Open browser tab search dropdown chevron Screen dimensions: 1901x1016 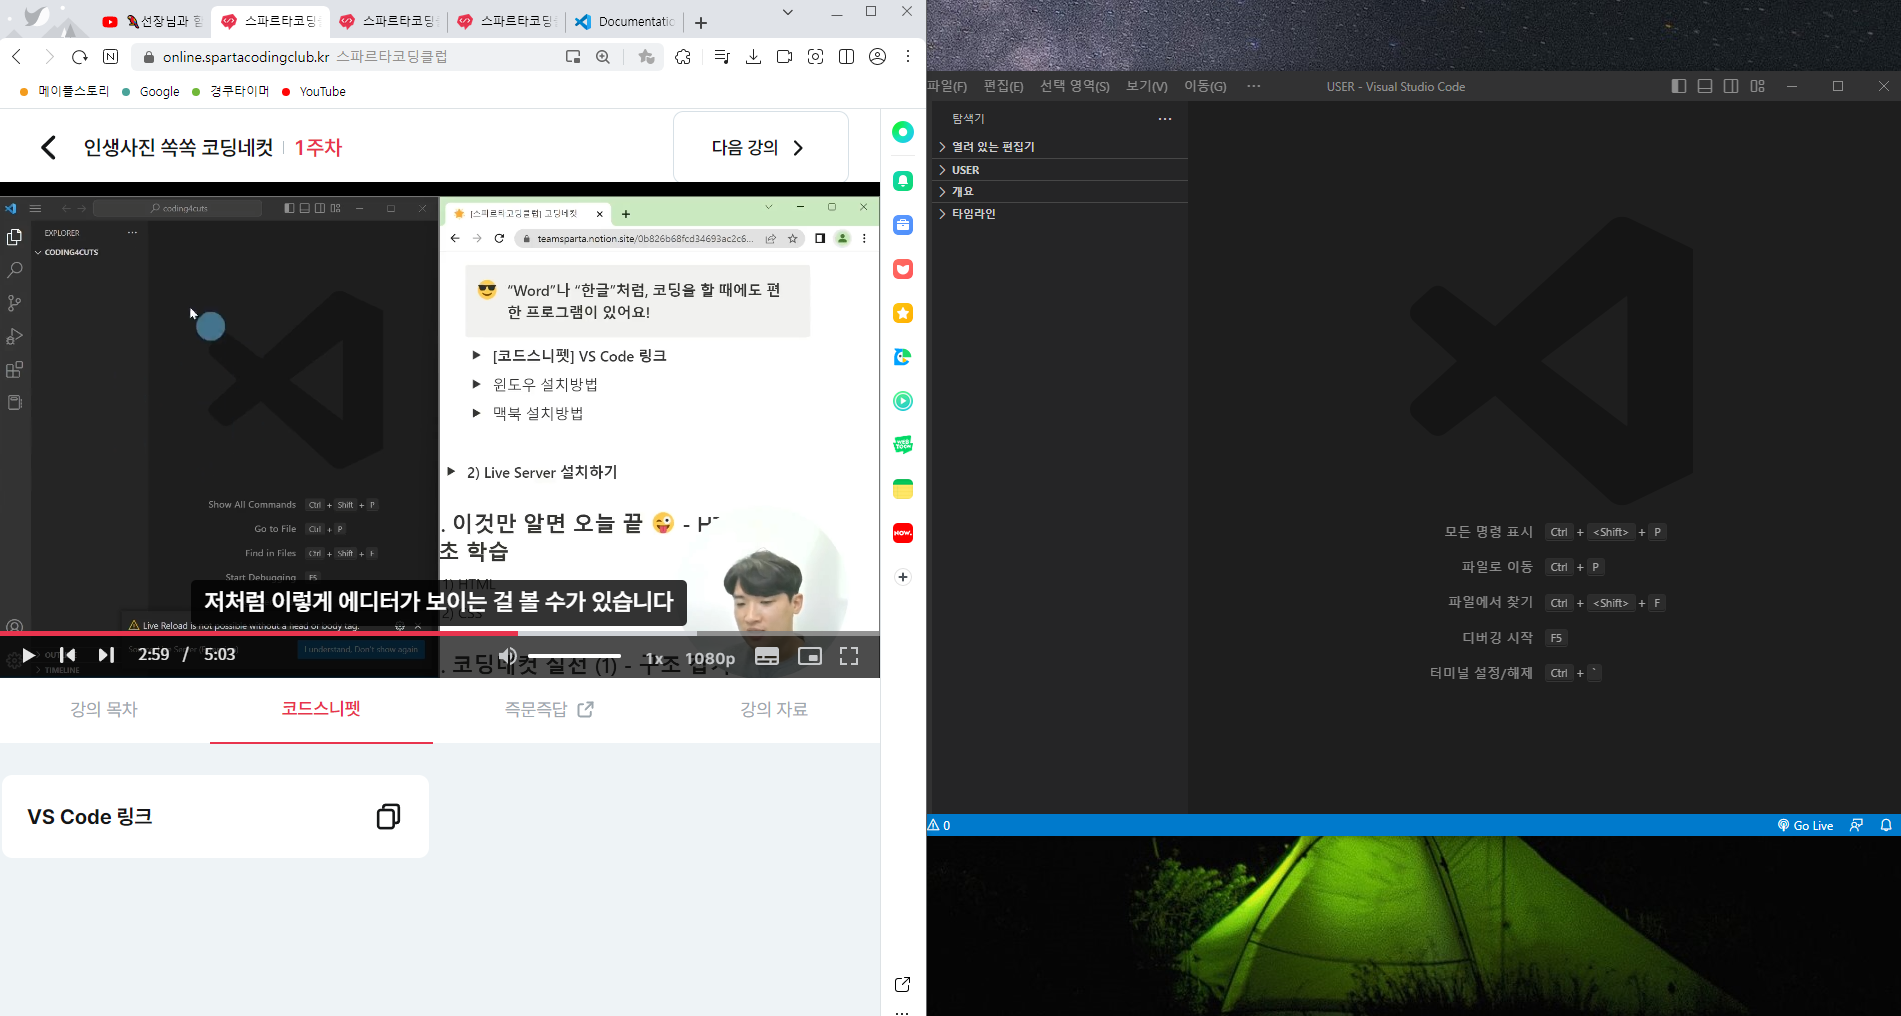788,12
